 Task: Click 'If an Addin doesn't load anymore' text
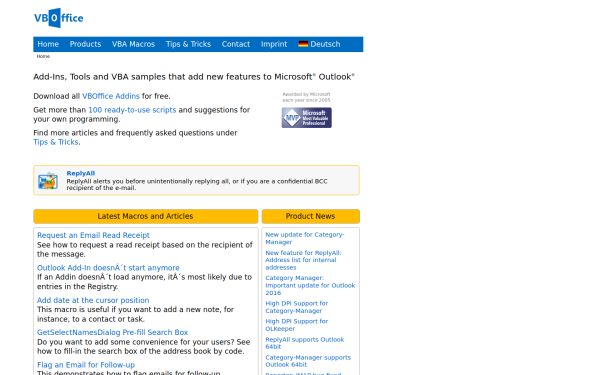tap(144, 282)
